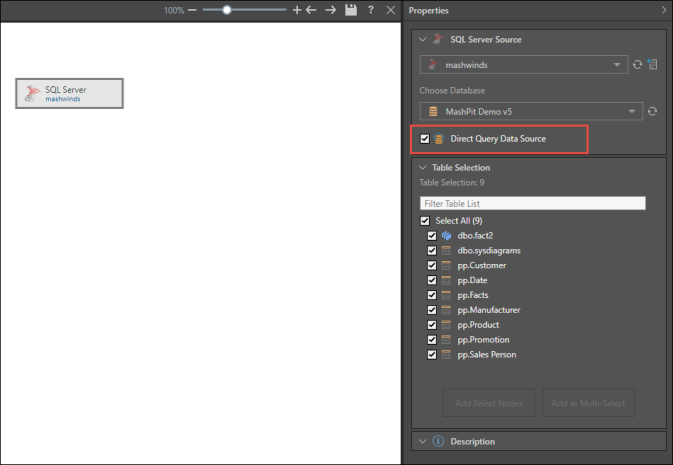
Task: Click the forward arrow in toolbar
Action: pos(330,9)
